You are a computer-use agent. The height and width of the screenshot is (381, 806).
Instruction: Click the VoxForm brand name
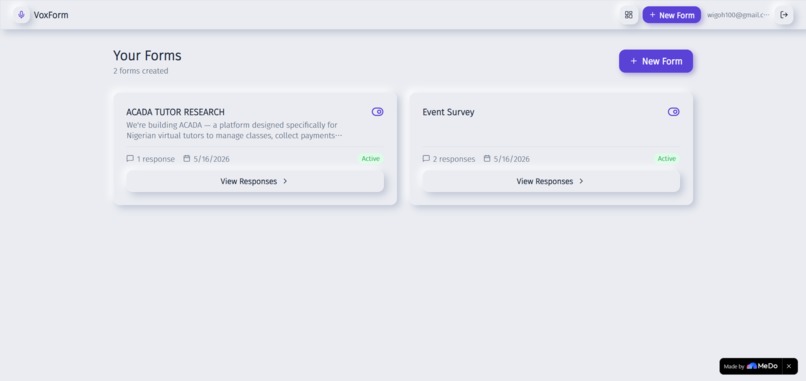click(51, 15)
